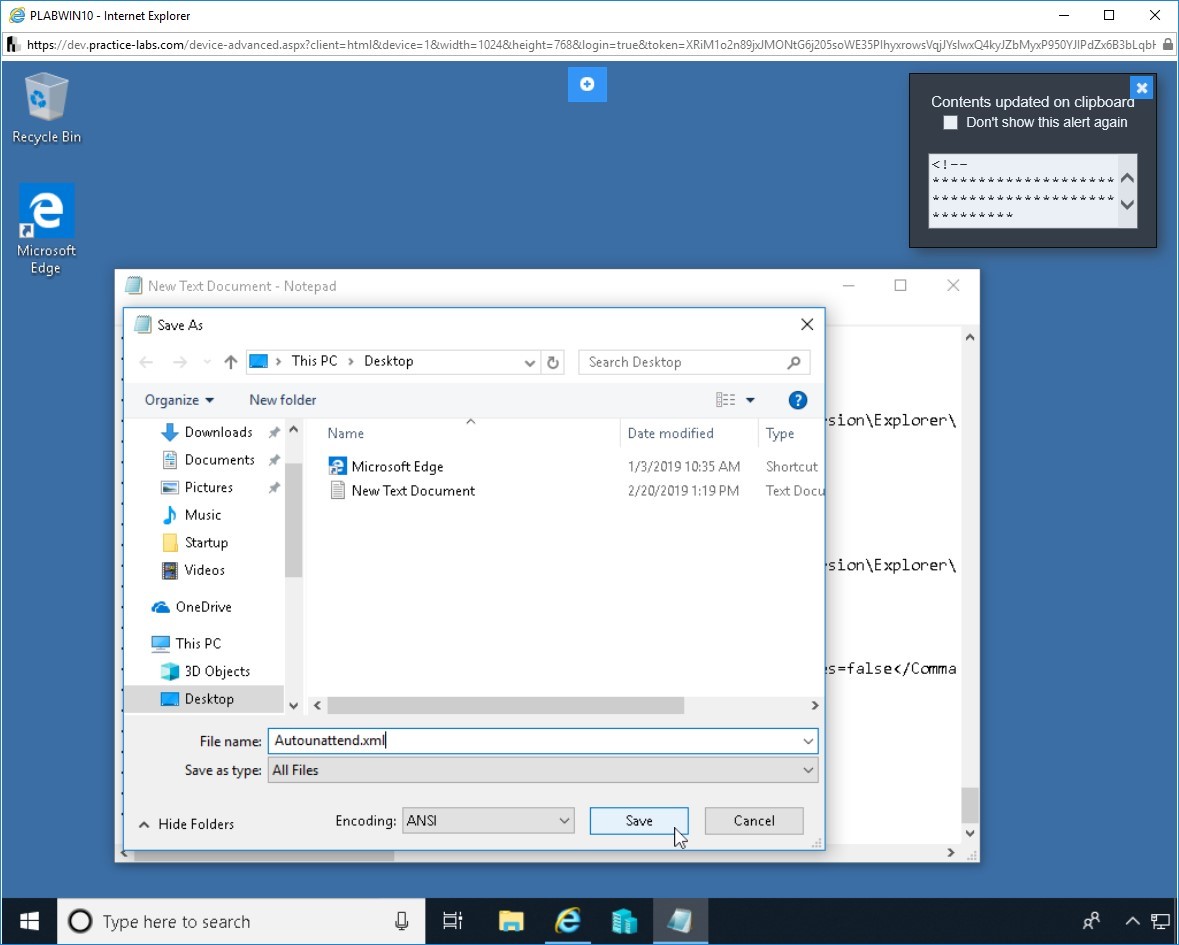Select the Startup folder in navigation pane
The width and height of the screenshot is (1179, 945).
[x=205, y=543]
